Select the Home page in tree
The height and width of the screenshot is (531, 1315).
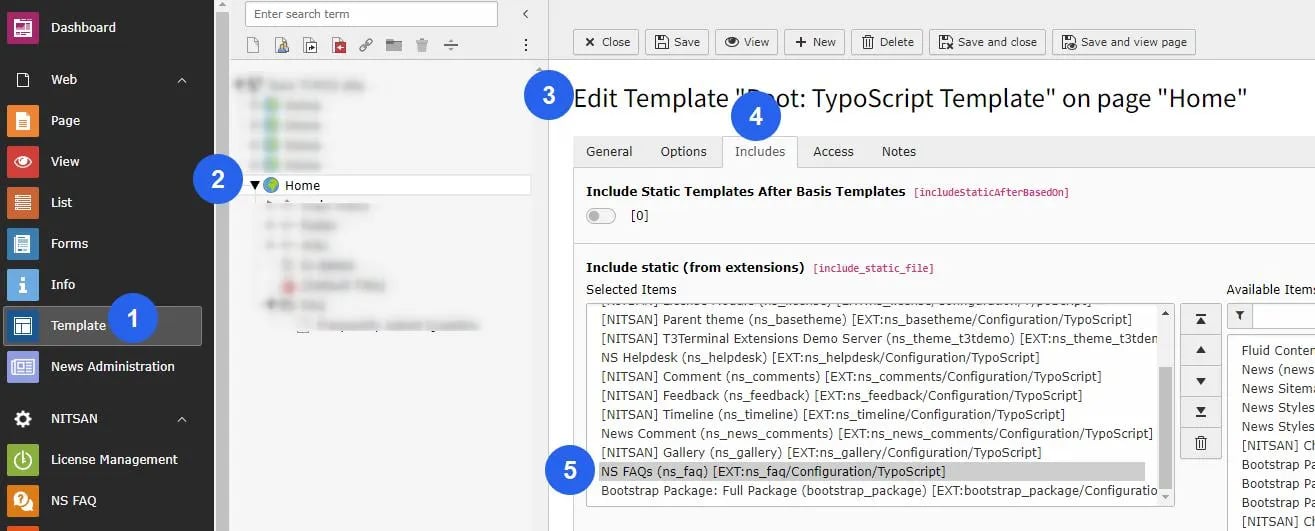click(302, 185)
